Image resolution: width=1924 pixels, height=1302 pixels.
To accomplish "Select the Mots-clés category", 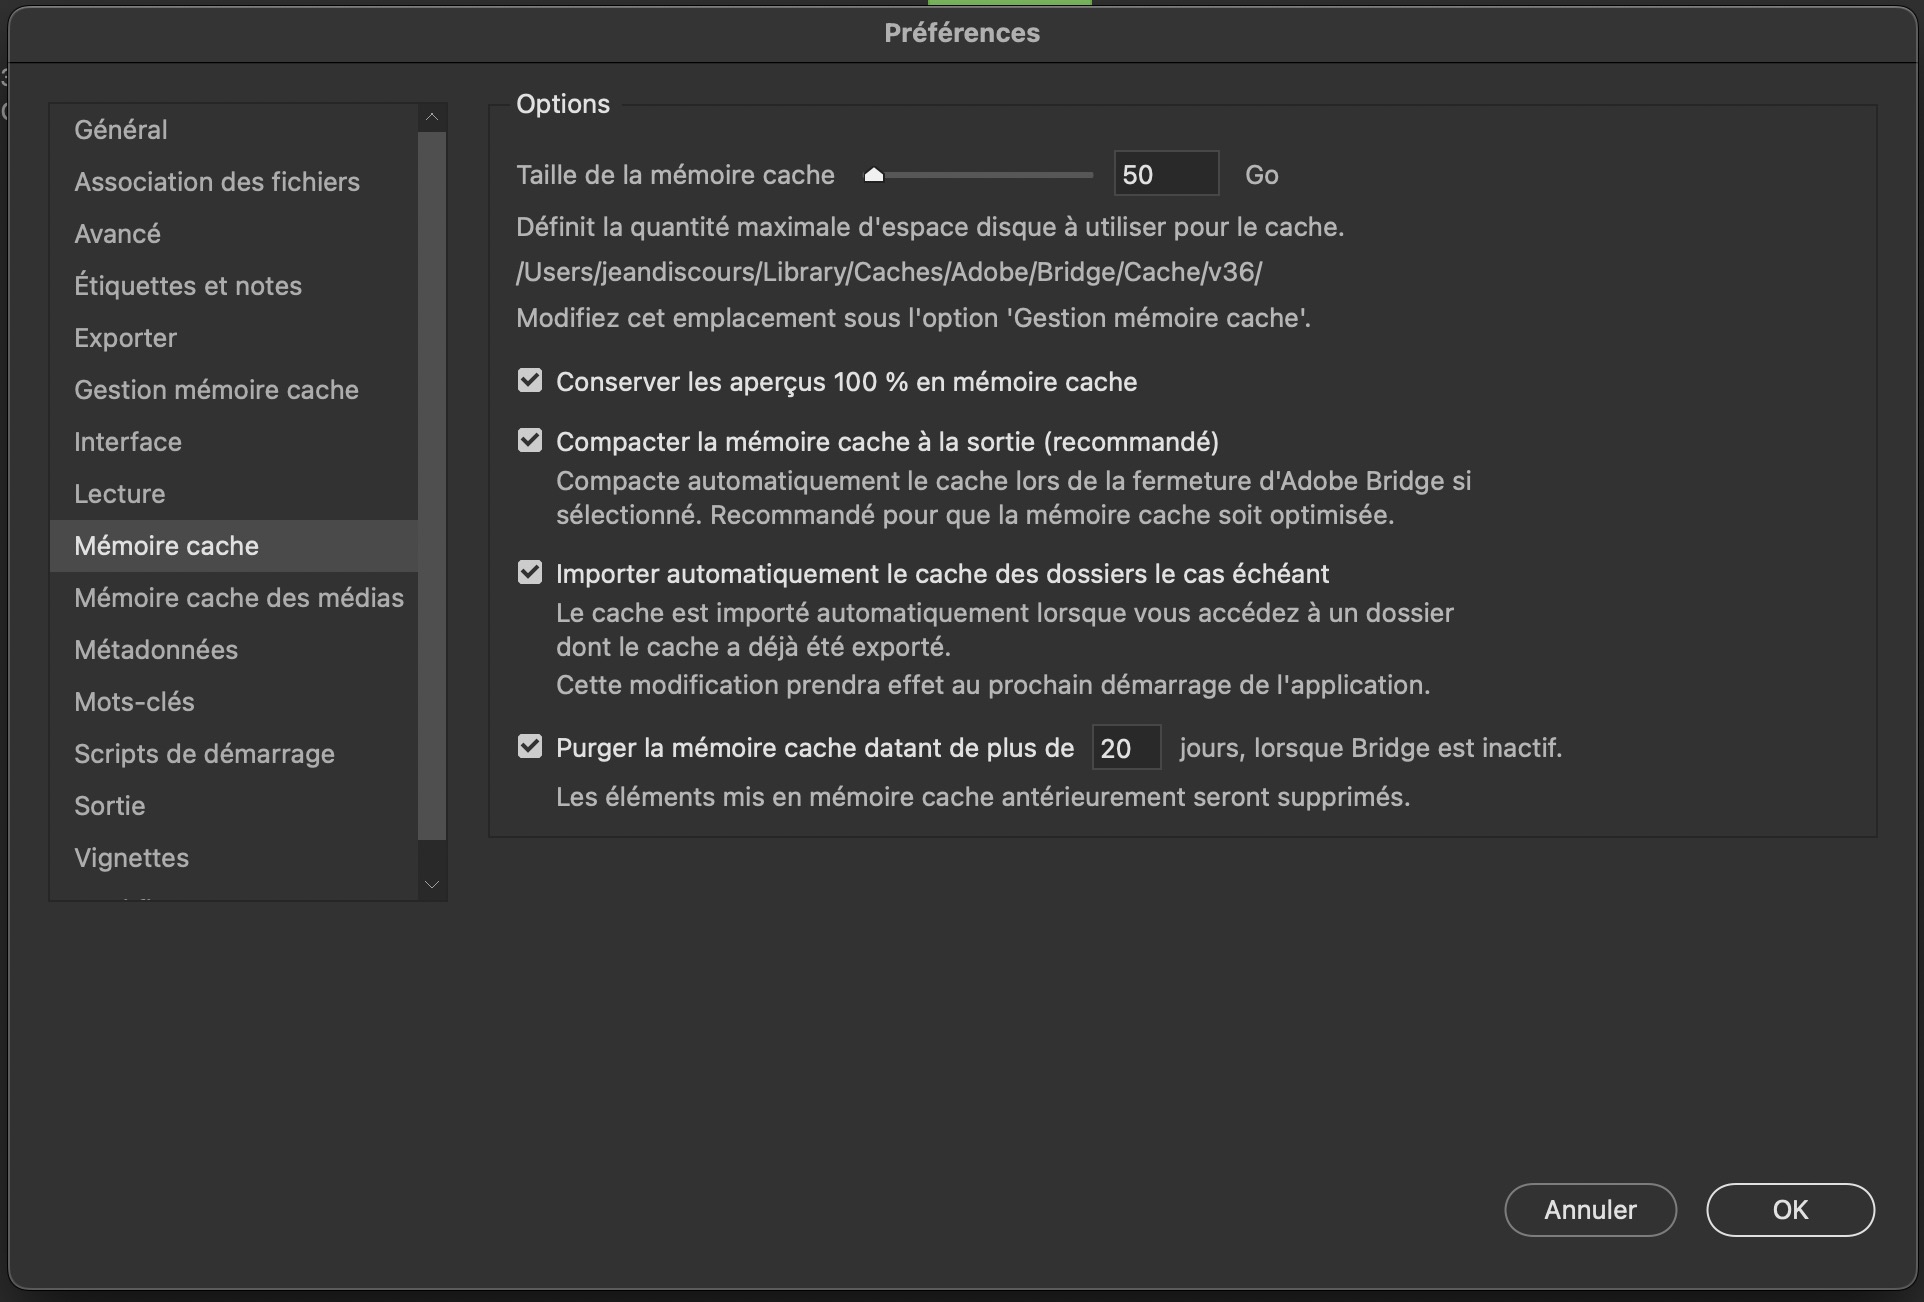I will tap(134, 701).
